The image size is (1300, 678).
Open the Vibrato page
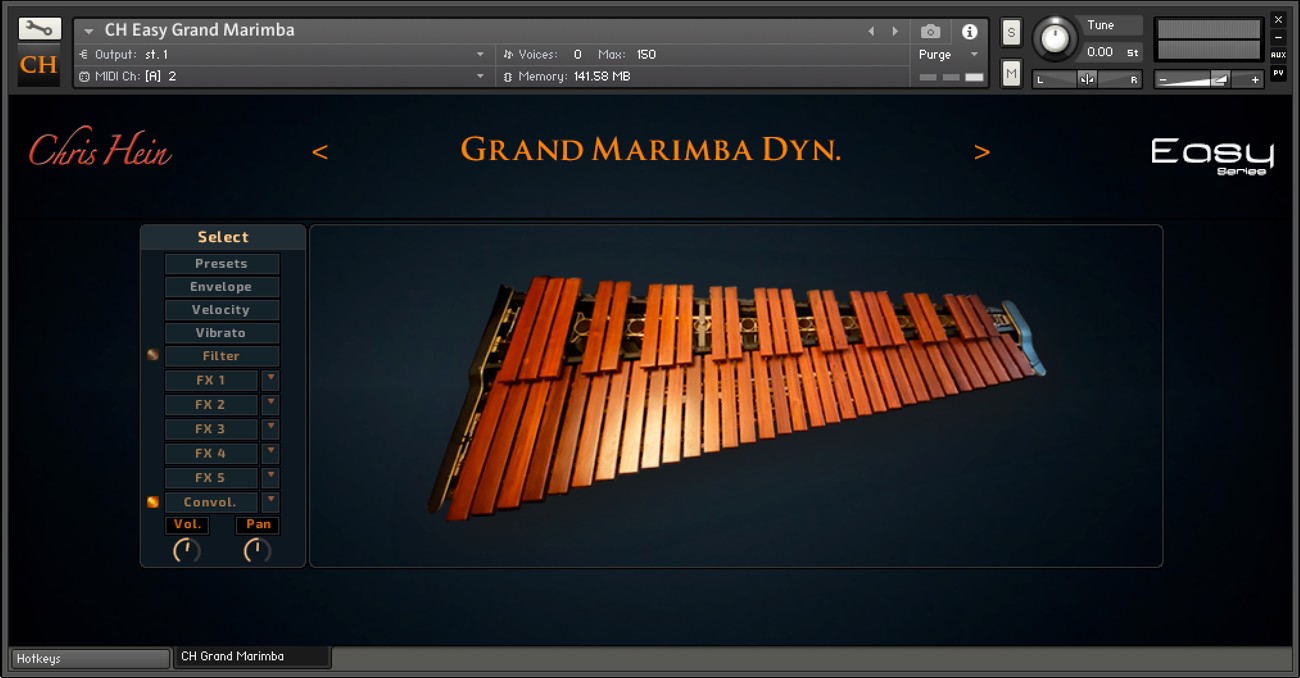(222, 333)
